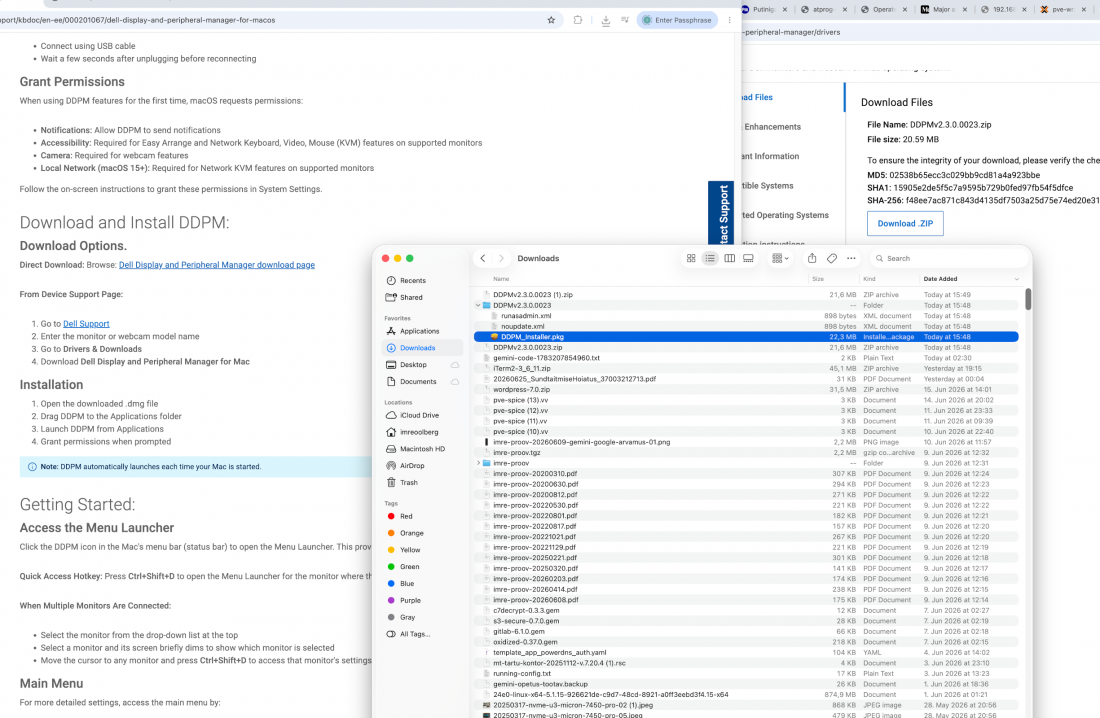This screenshot has height=718, width=1100.
Task: Select Orange tag in Finder sidebar
Action: tap(411, 533)
